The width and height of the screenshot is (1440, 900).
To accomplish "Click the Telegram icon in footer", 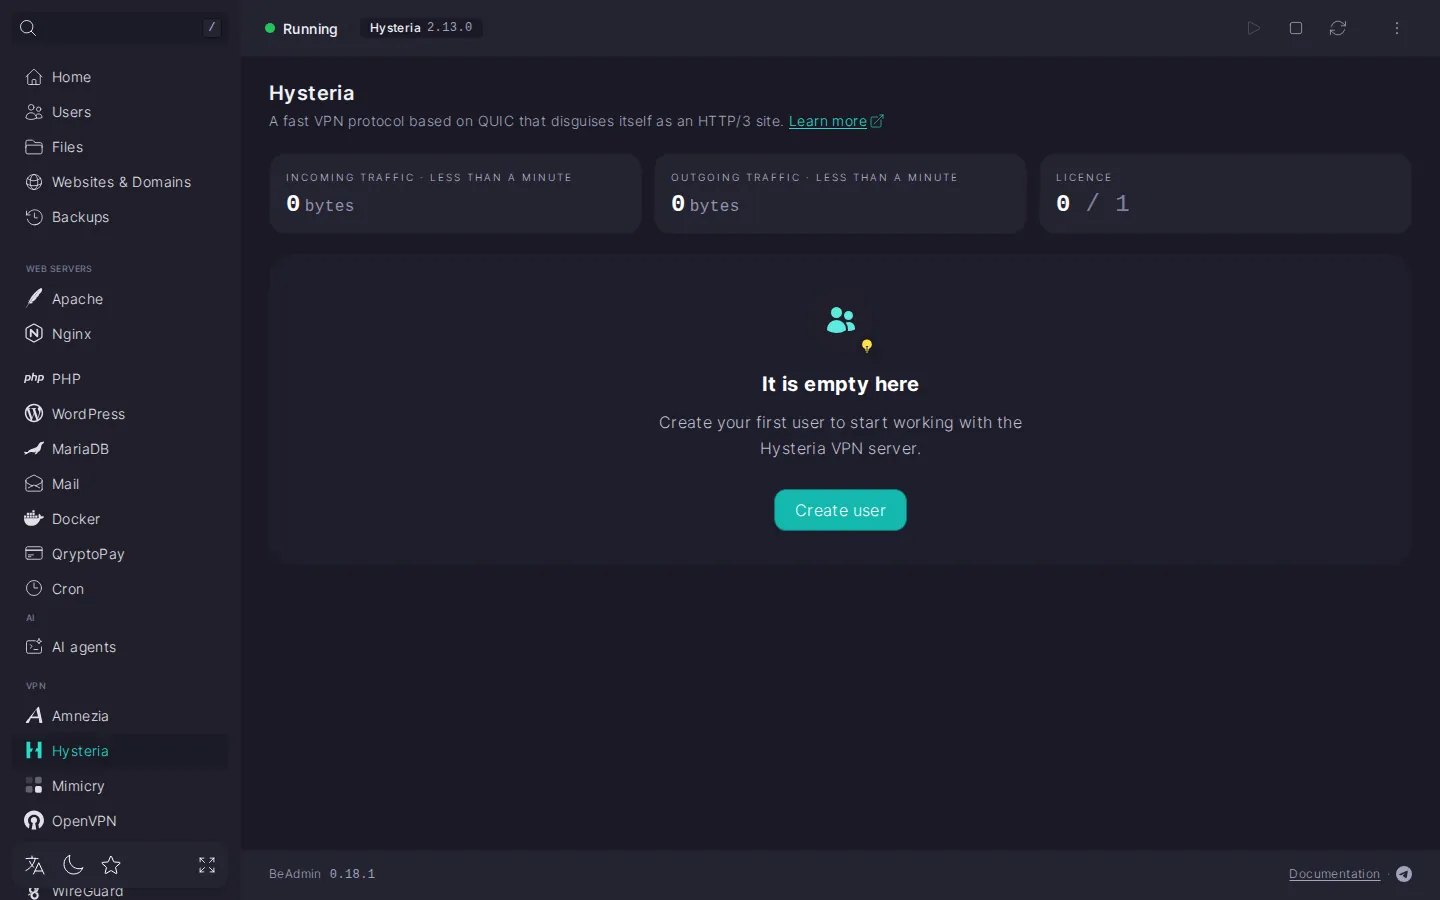I will pyautogui.click(x=1404, y=874).
